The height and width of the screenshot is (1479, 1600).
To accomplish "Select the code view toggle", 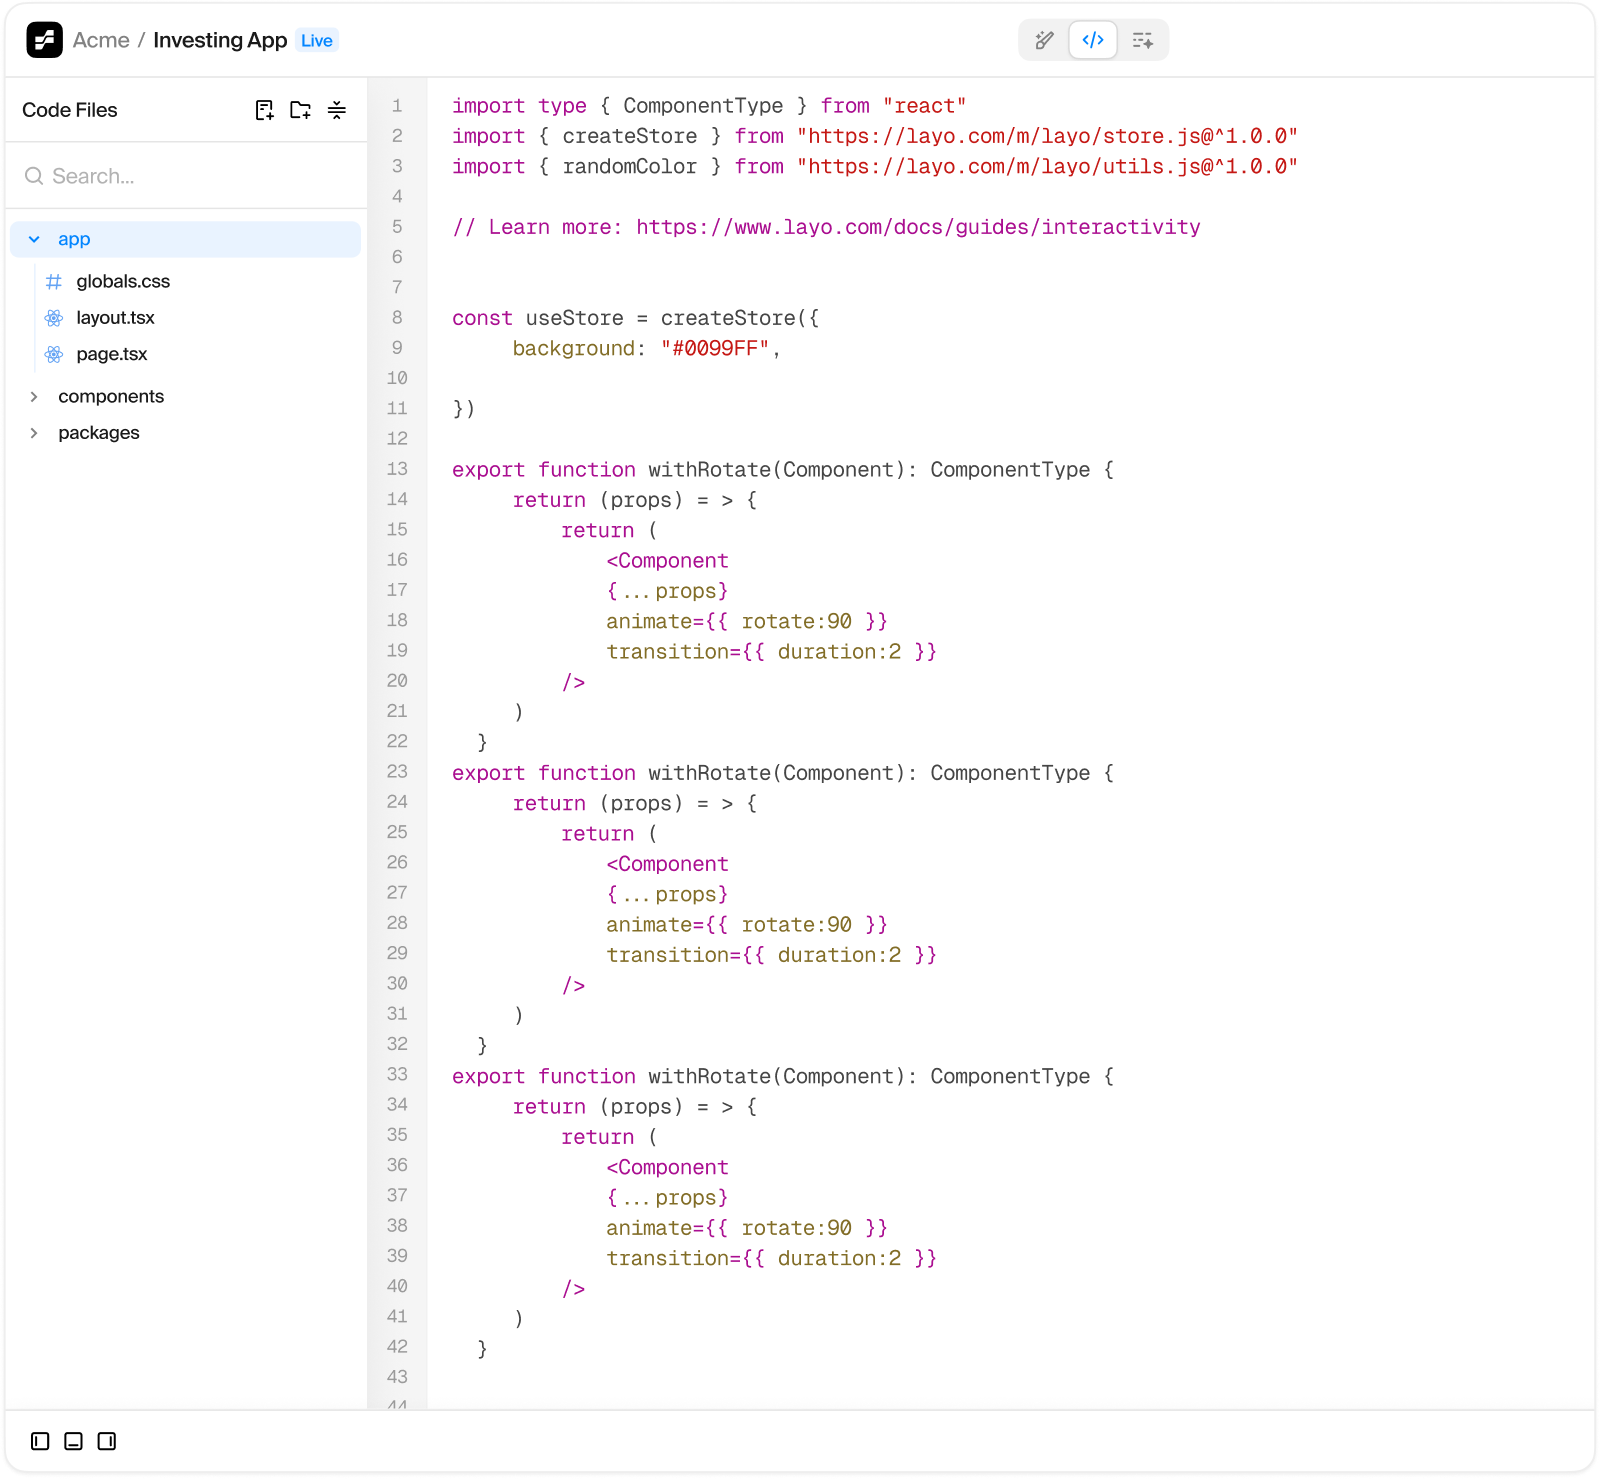I will pos(1093,40).
